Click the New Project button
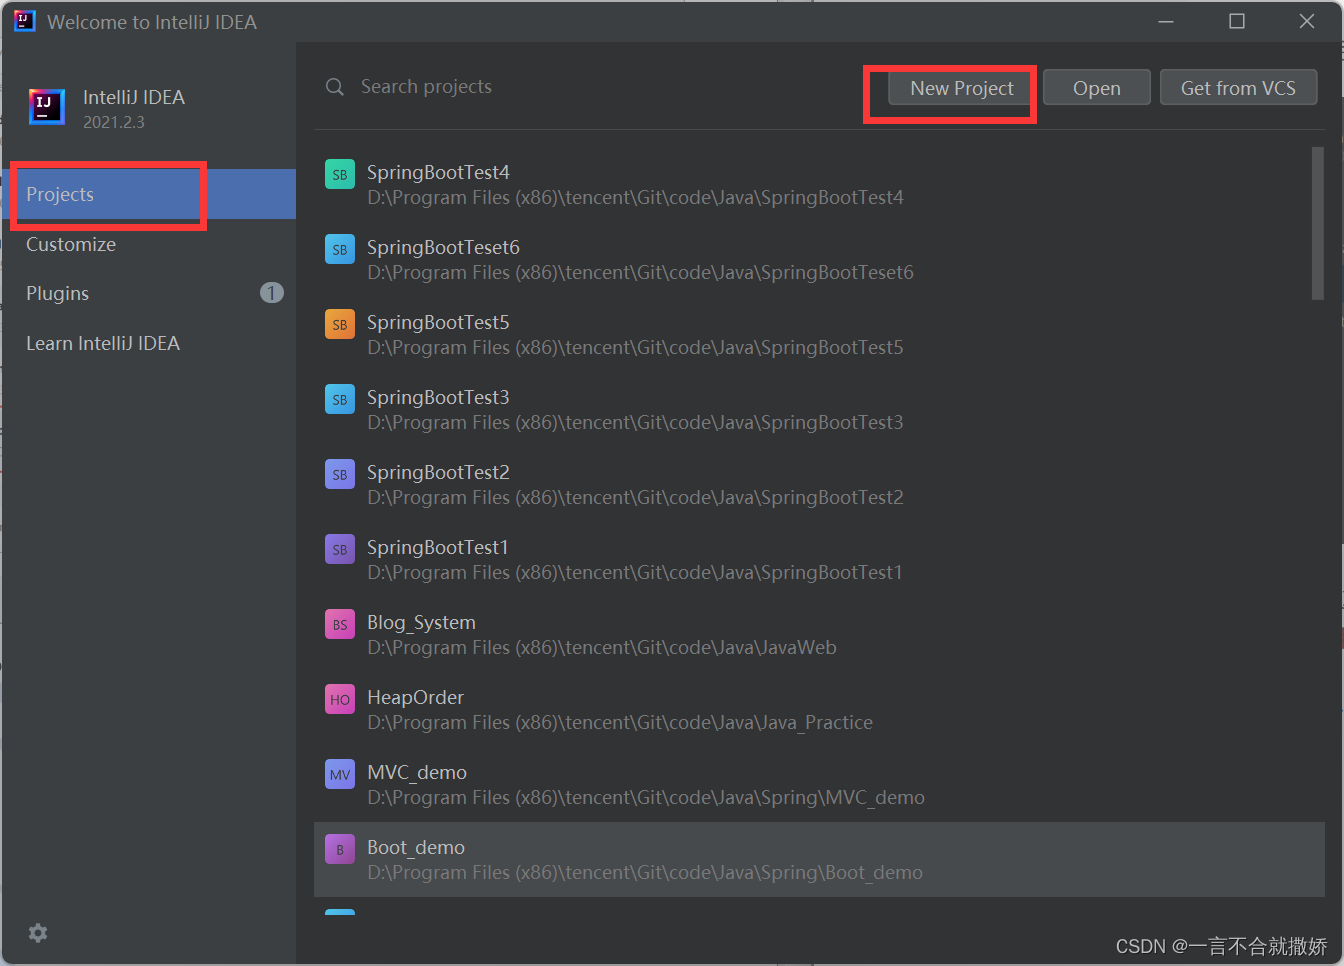Viewport: 1344px width, 966px height. 961,88
